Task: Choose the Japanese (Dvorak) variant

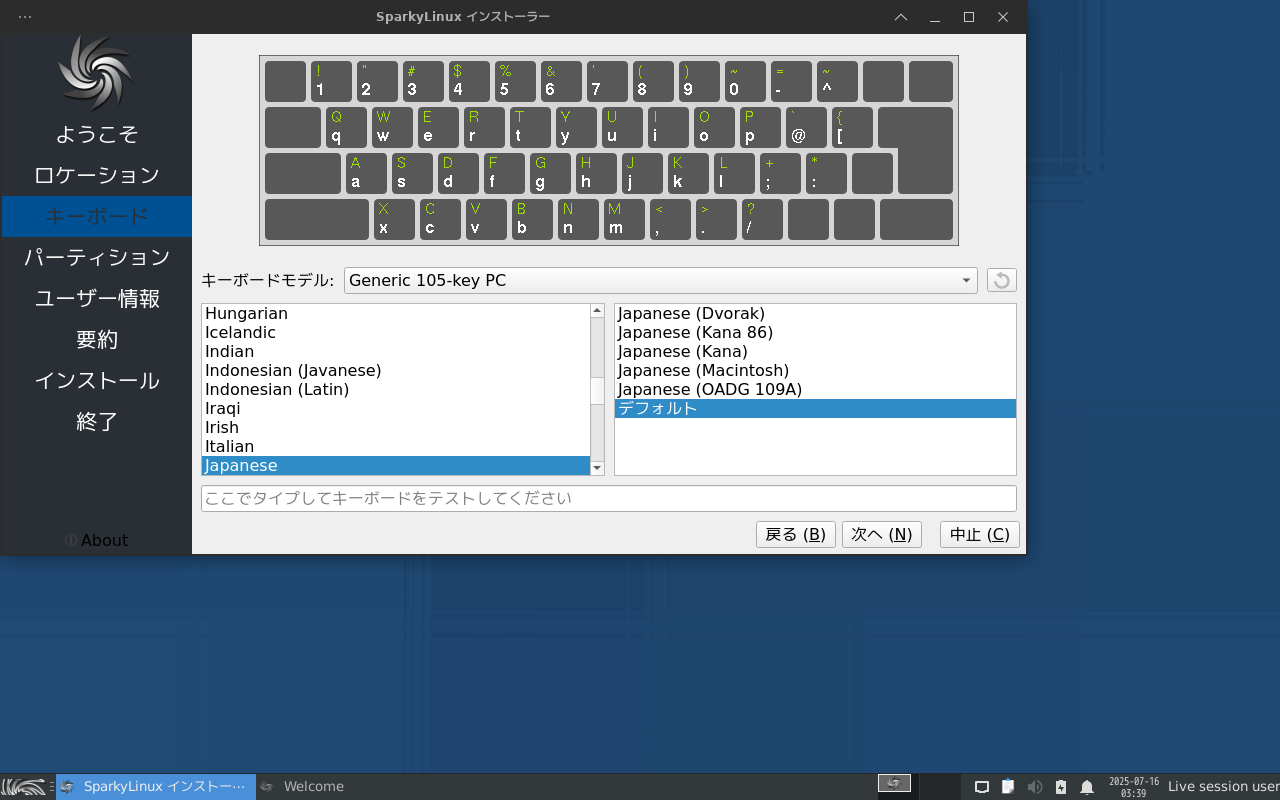Action: point(815,313)
